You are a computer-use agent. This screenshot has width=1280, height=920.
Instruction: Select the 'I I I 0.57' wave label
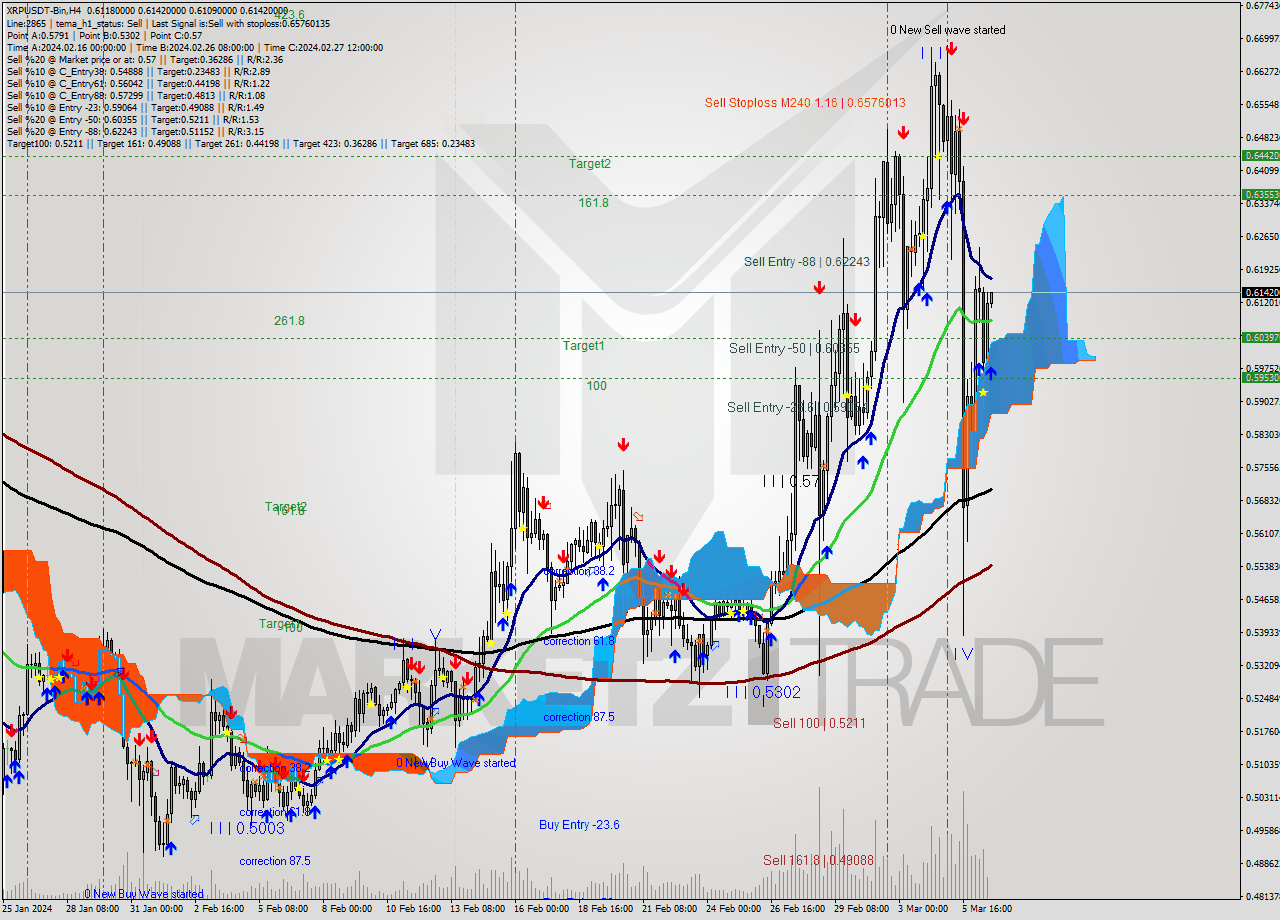tap(791, 482)
